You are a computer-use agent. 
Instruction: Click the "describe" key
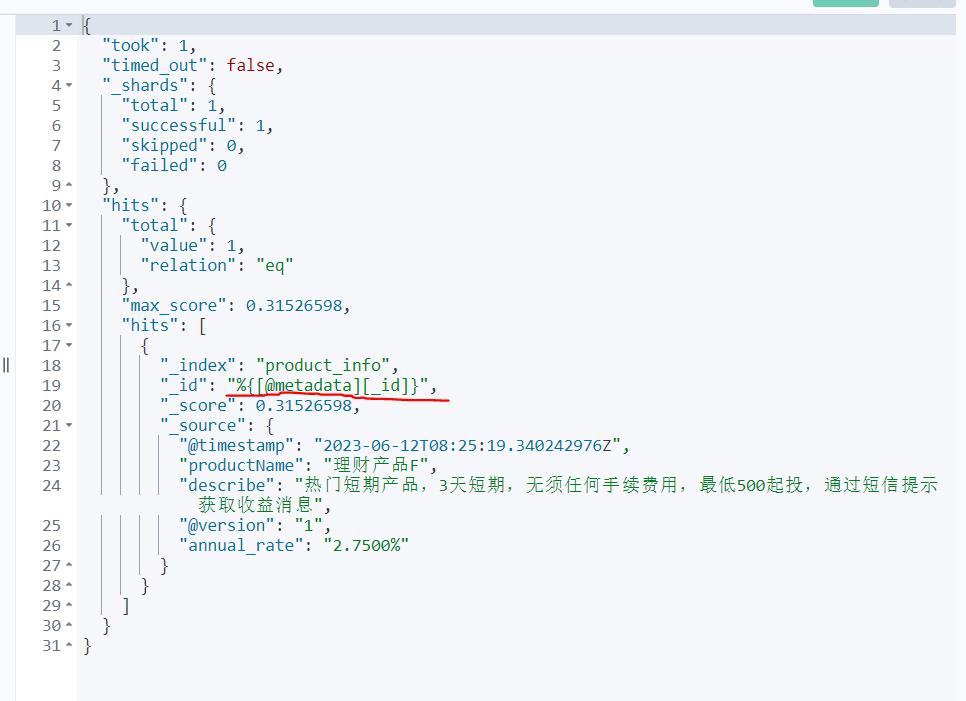tap(227, 485)
